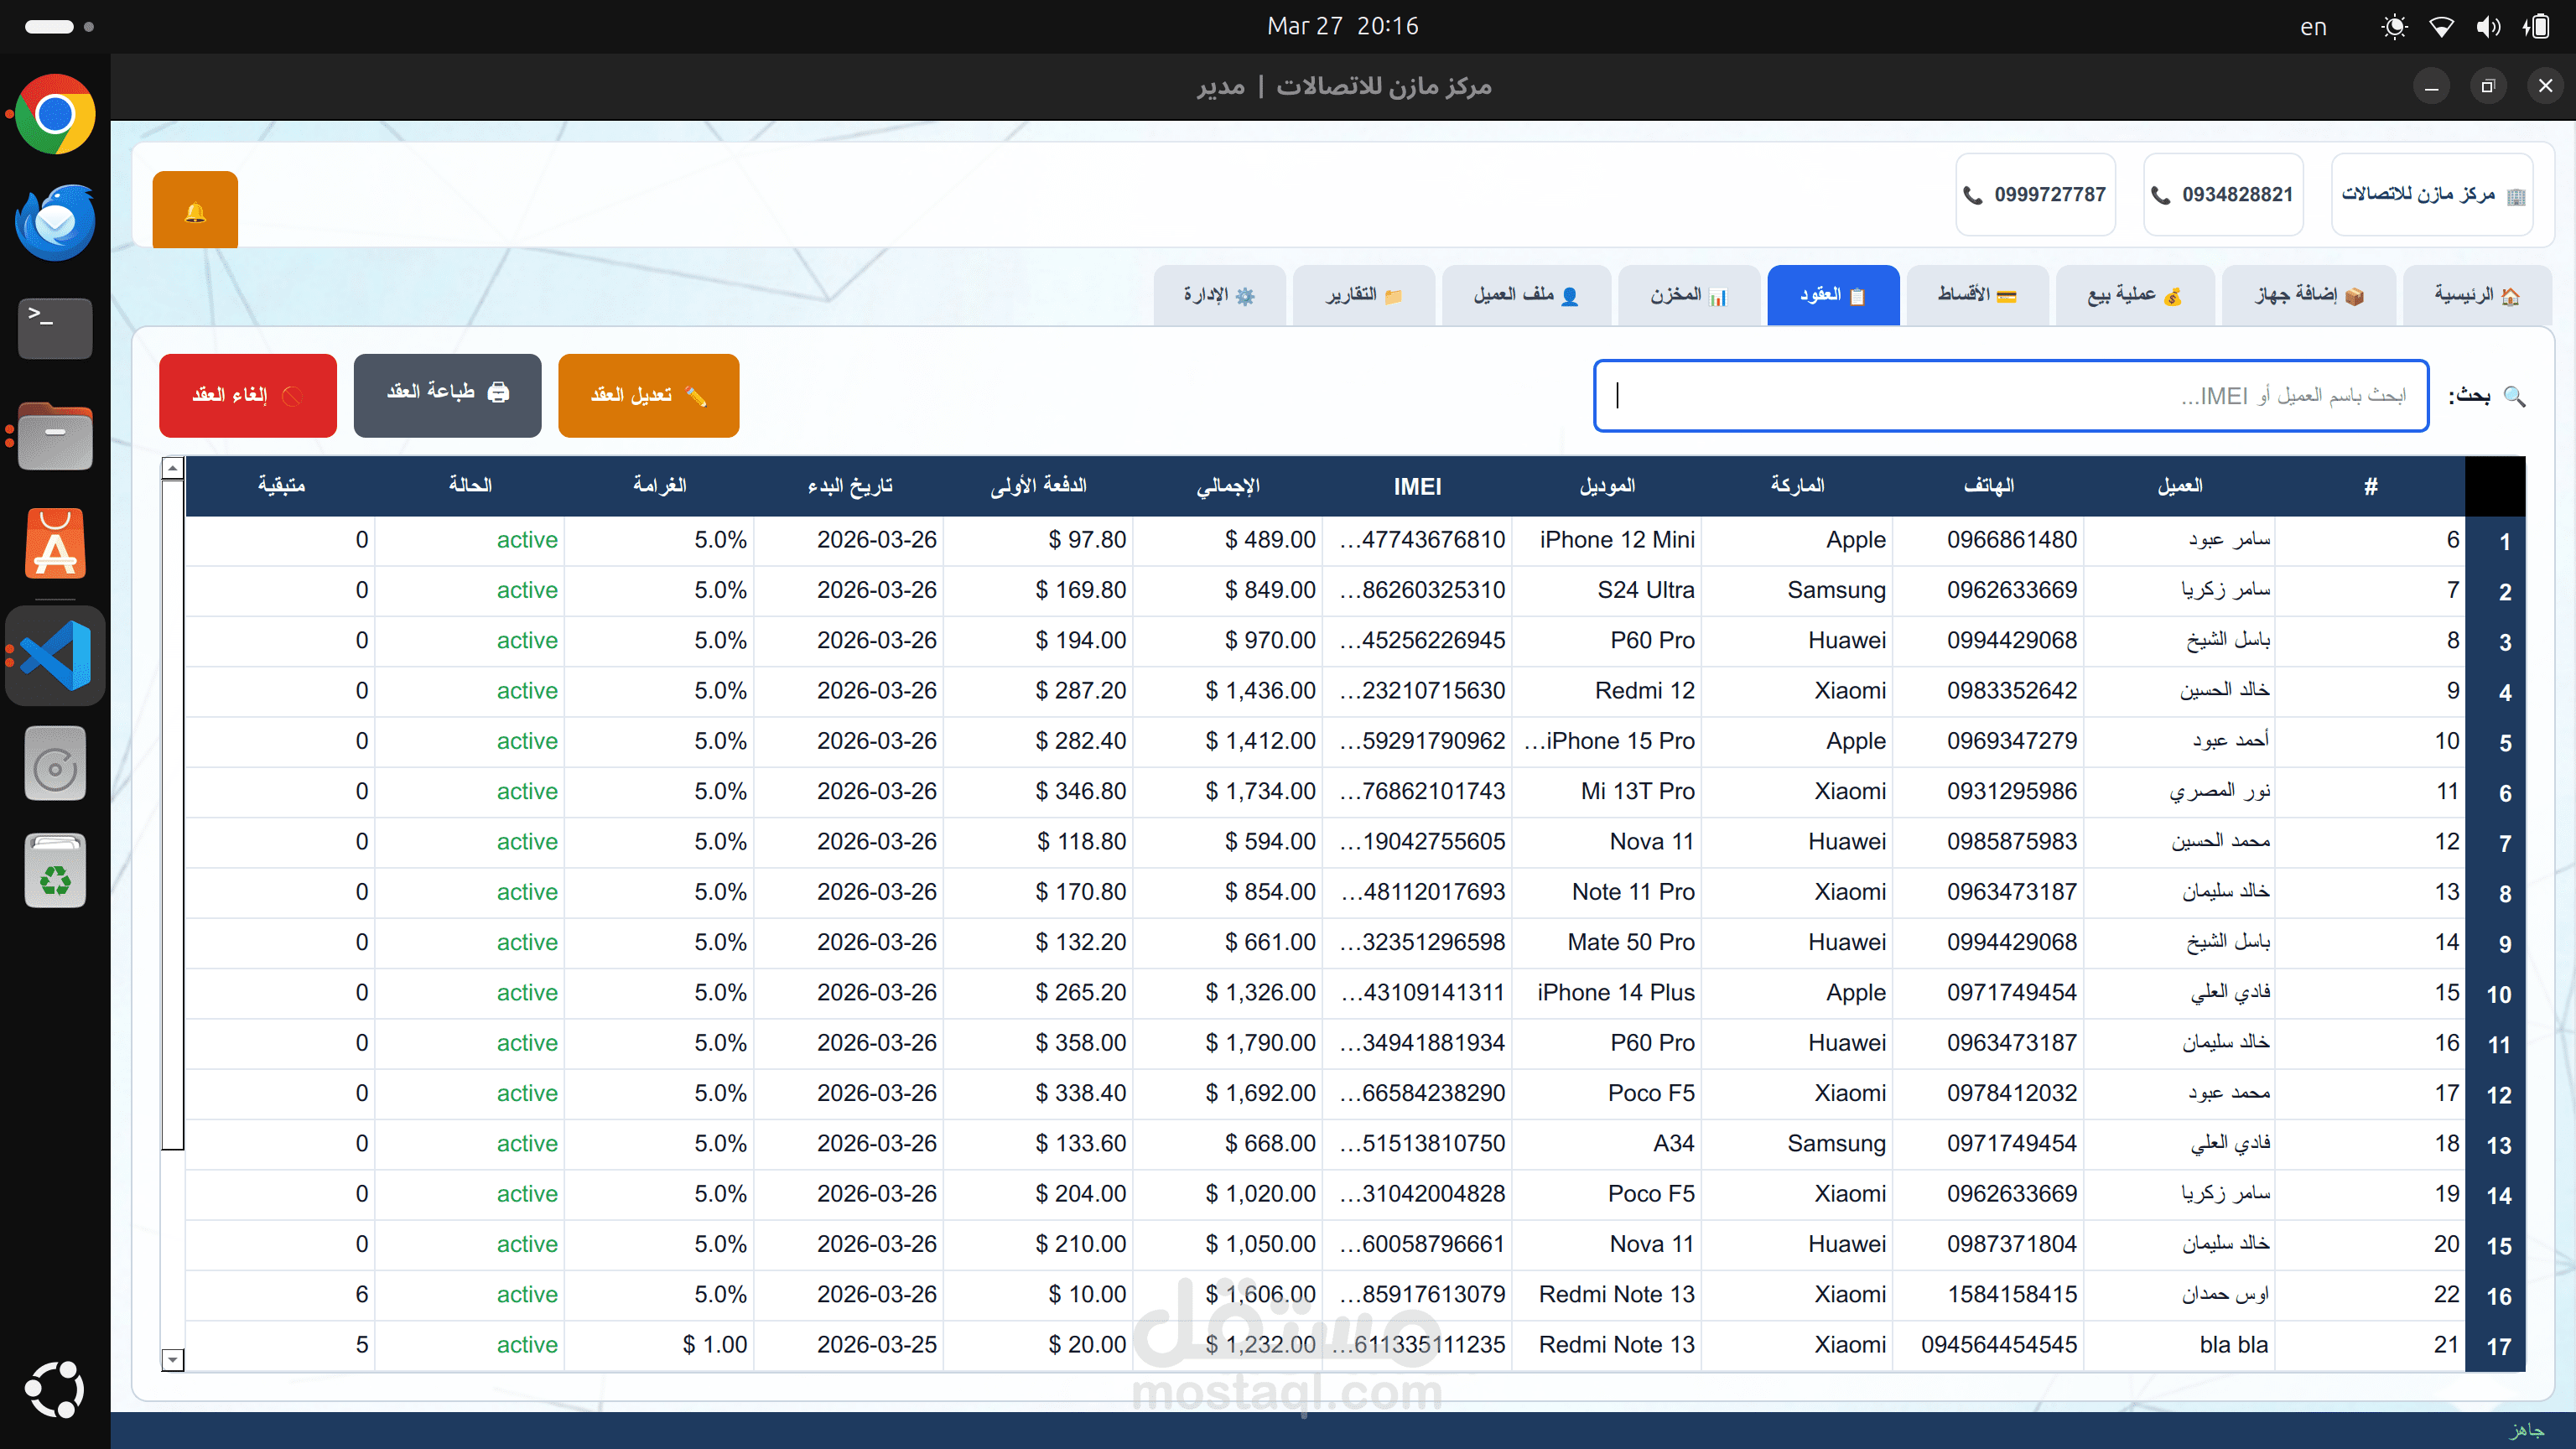Image resolution: width=2576 pixels, height=1449 pixels.
Task: Launch Thunderbird mail from the dock
Action: point(55,222)
